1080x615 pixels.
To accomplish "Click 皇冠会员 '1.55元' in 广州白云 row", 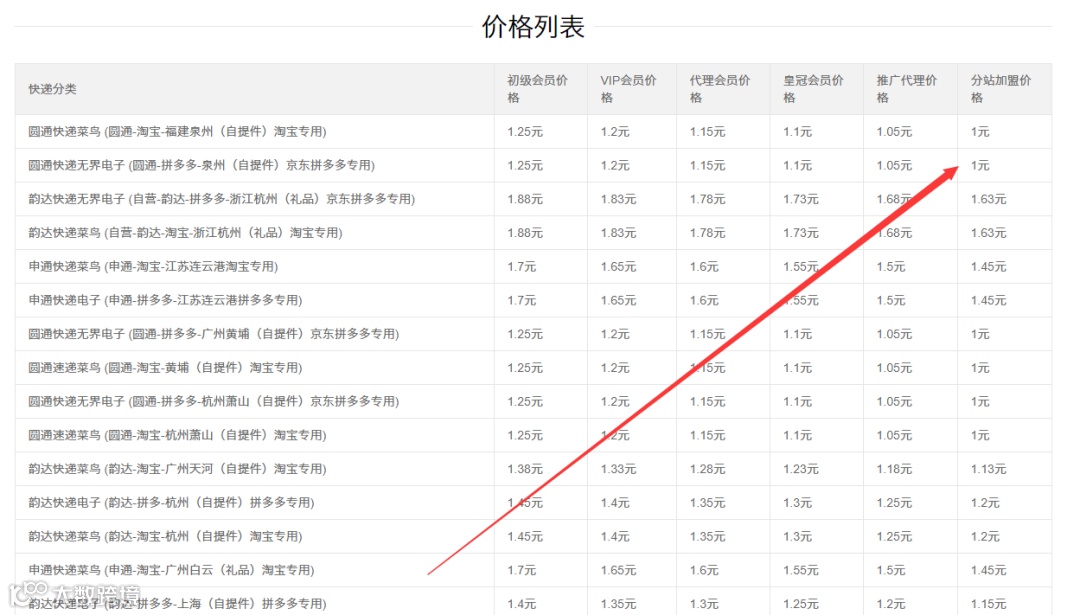I will [x=800, y=570].
